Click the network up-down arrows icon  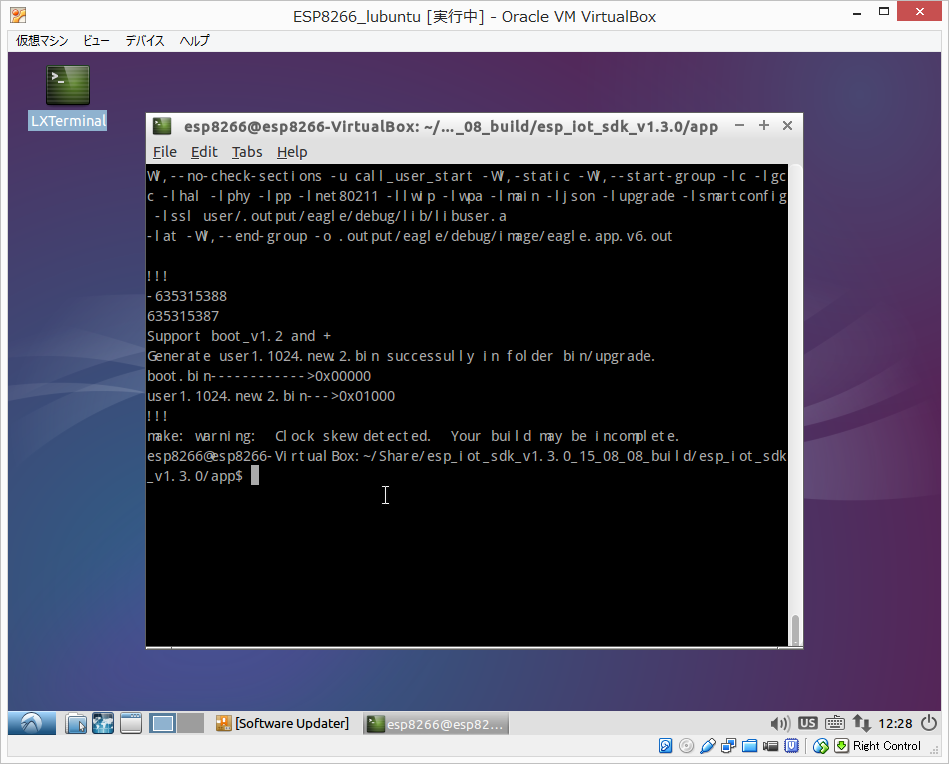861,723
